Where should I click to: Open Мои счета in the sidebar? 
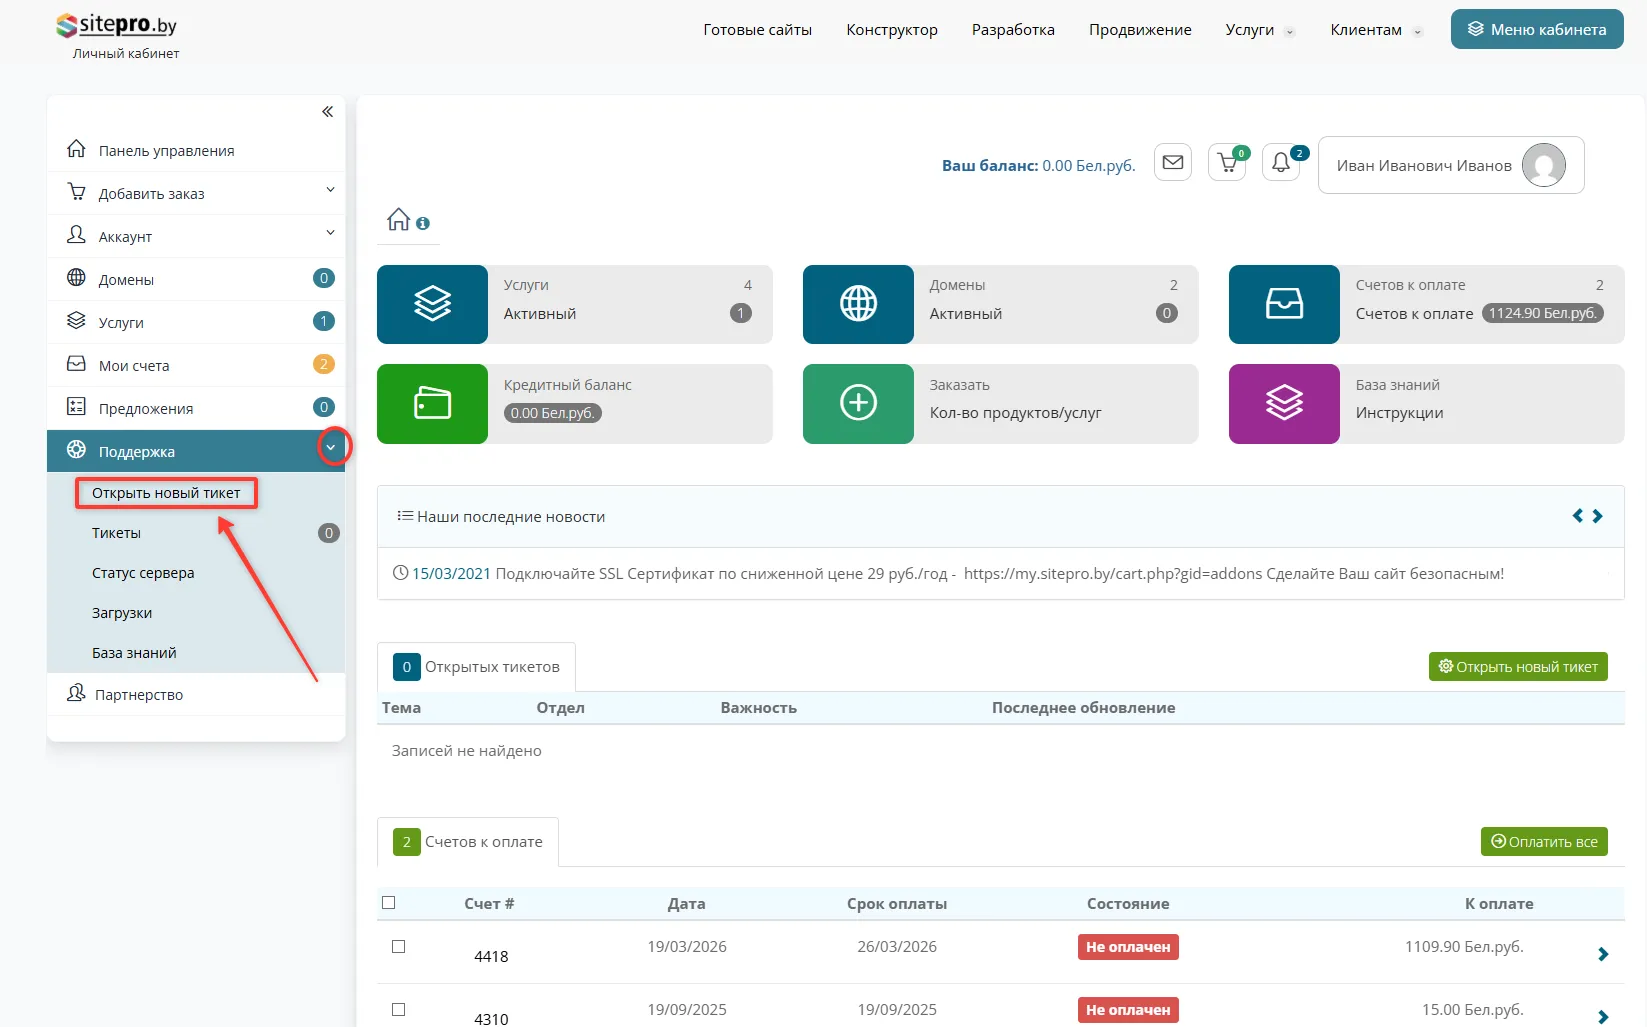[134, 365]
